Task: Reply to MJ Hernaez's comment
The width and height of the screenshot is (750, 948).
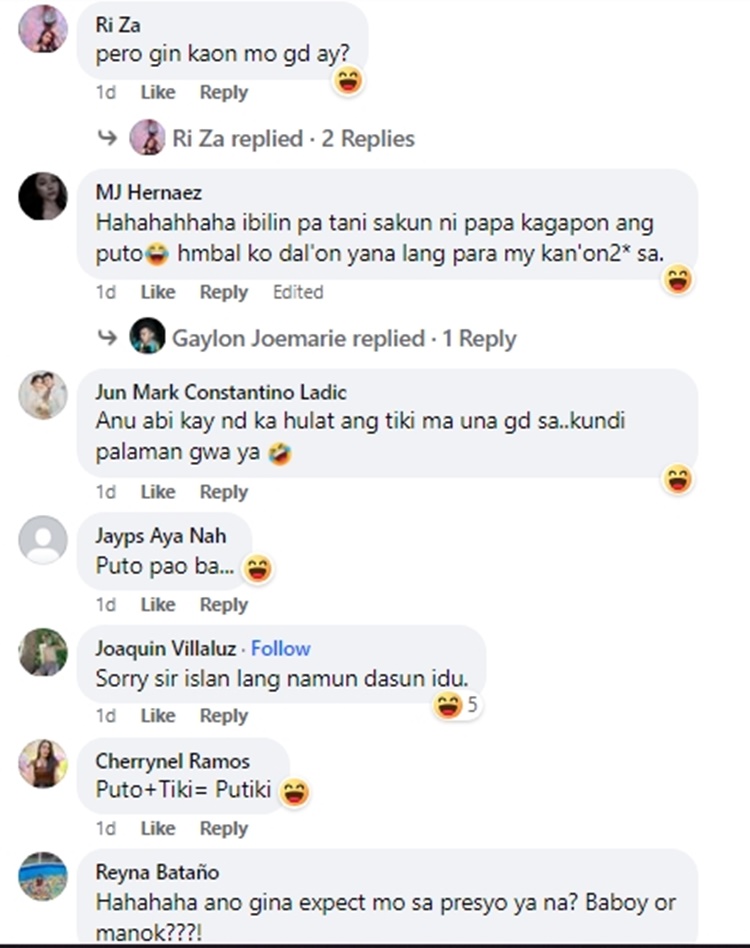Action: (224, 292)
